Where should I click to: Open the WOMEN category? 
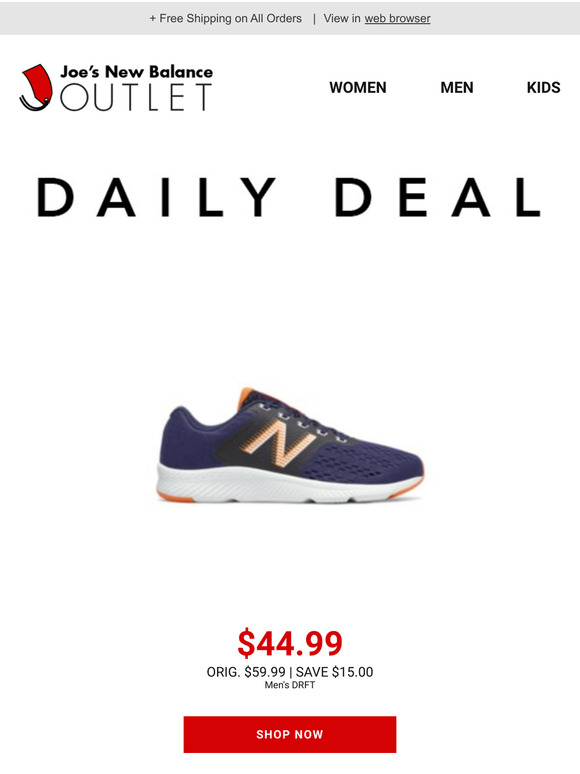[x=358, y=88]
